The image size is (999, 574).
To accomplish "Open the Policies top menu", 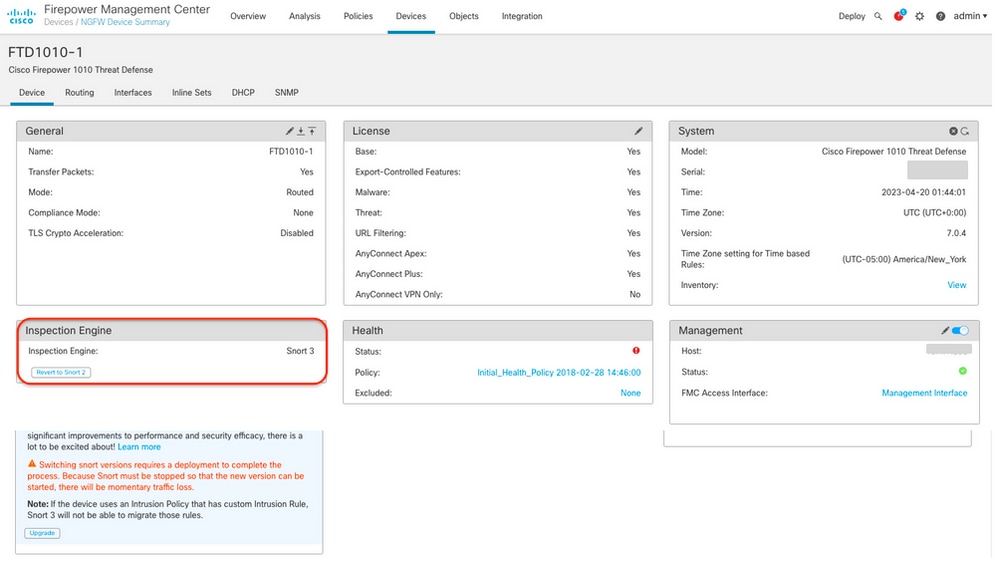I will (358, 16).
